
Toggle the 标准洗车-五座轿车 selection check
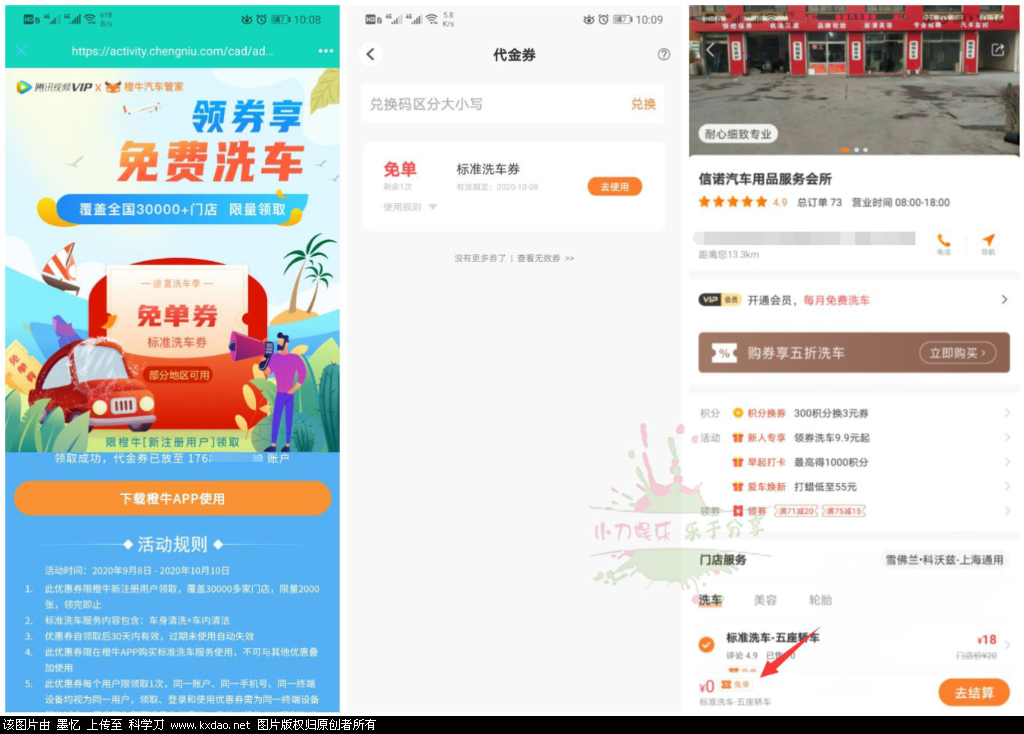(706, 645)
